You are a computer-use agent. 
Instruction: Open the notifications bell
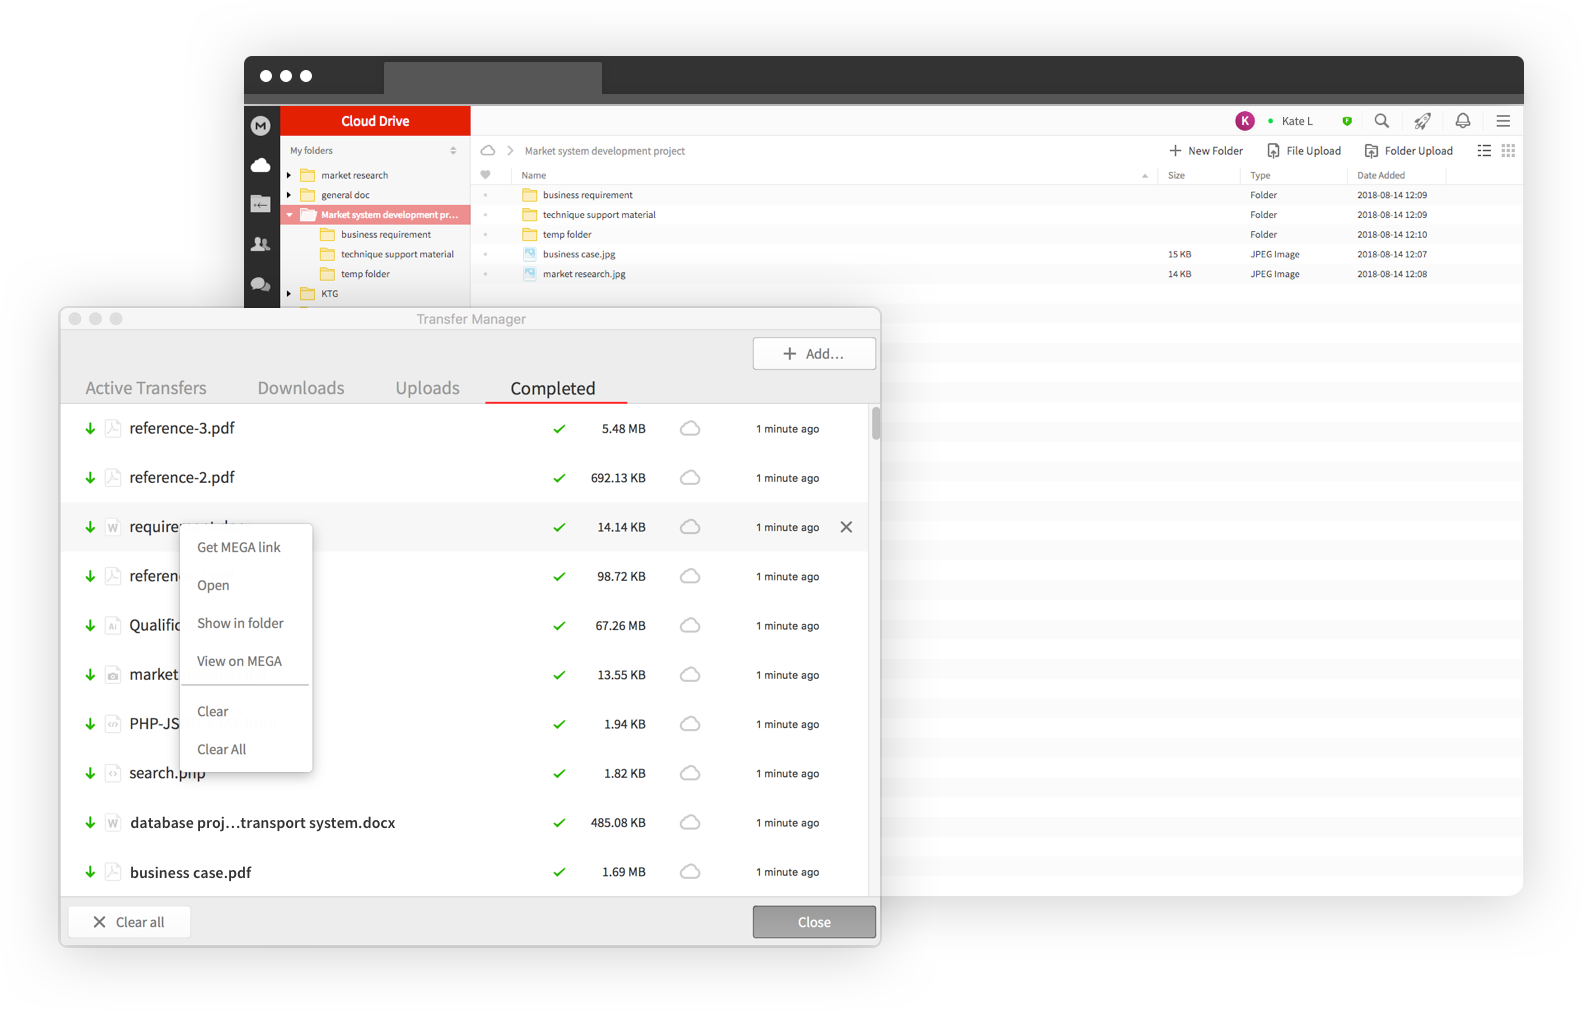1462,121
